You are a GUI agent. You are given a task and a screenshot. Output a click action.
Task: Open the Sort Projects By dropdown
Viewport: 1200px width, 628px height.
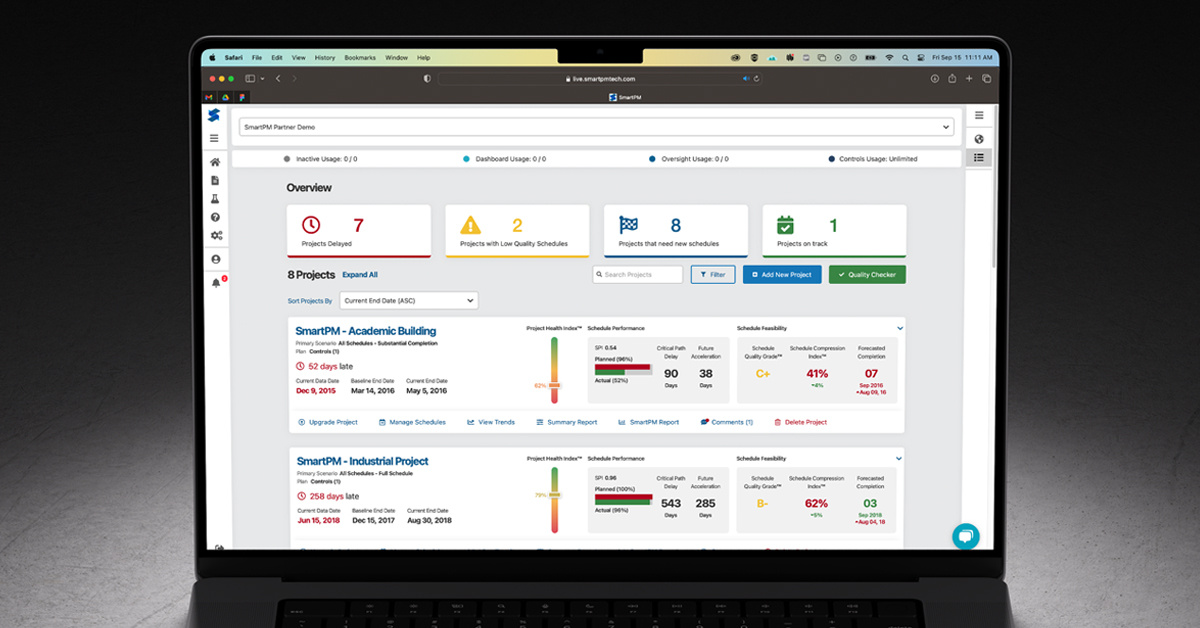(x=408, y=300)
